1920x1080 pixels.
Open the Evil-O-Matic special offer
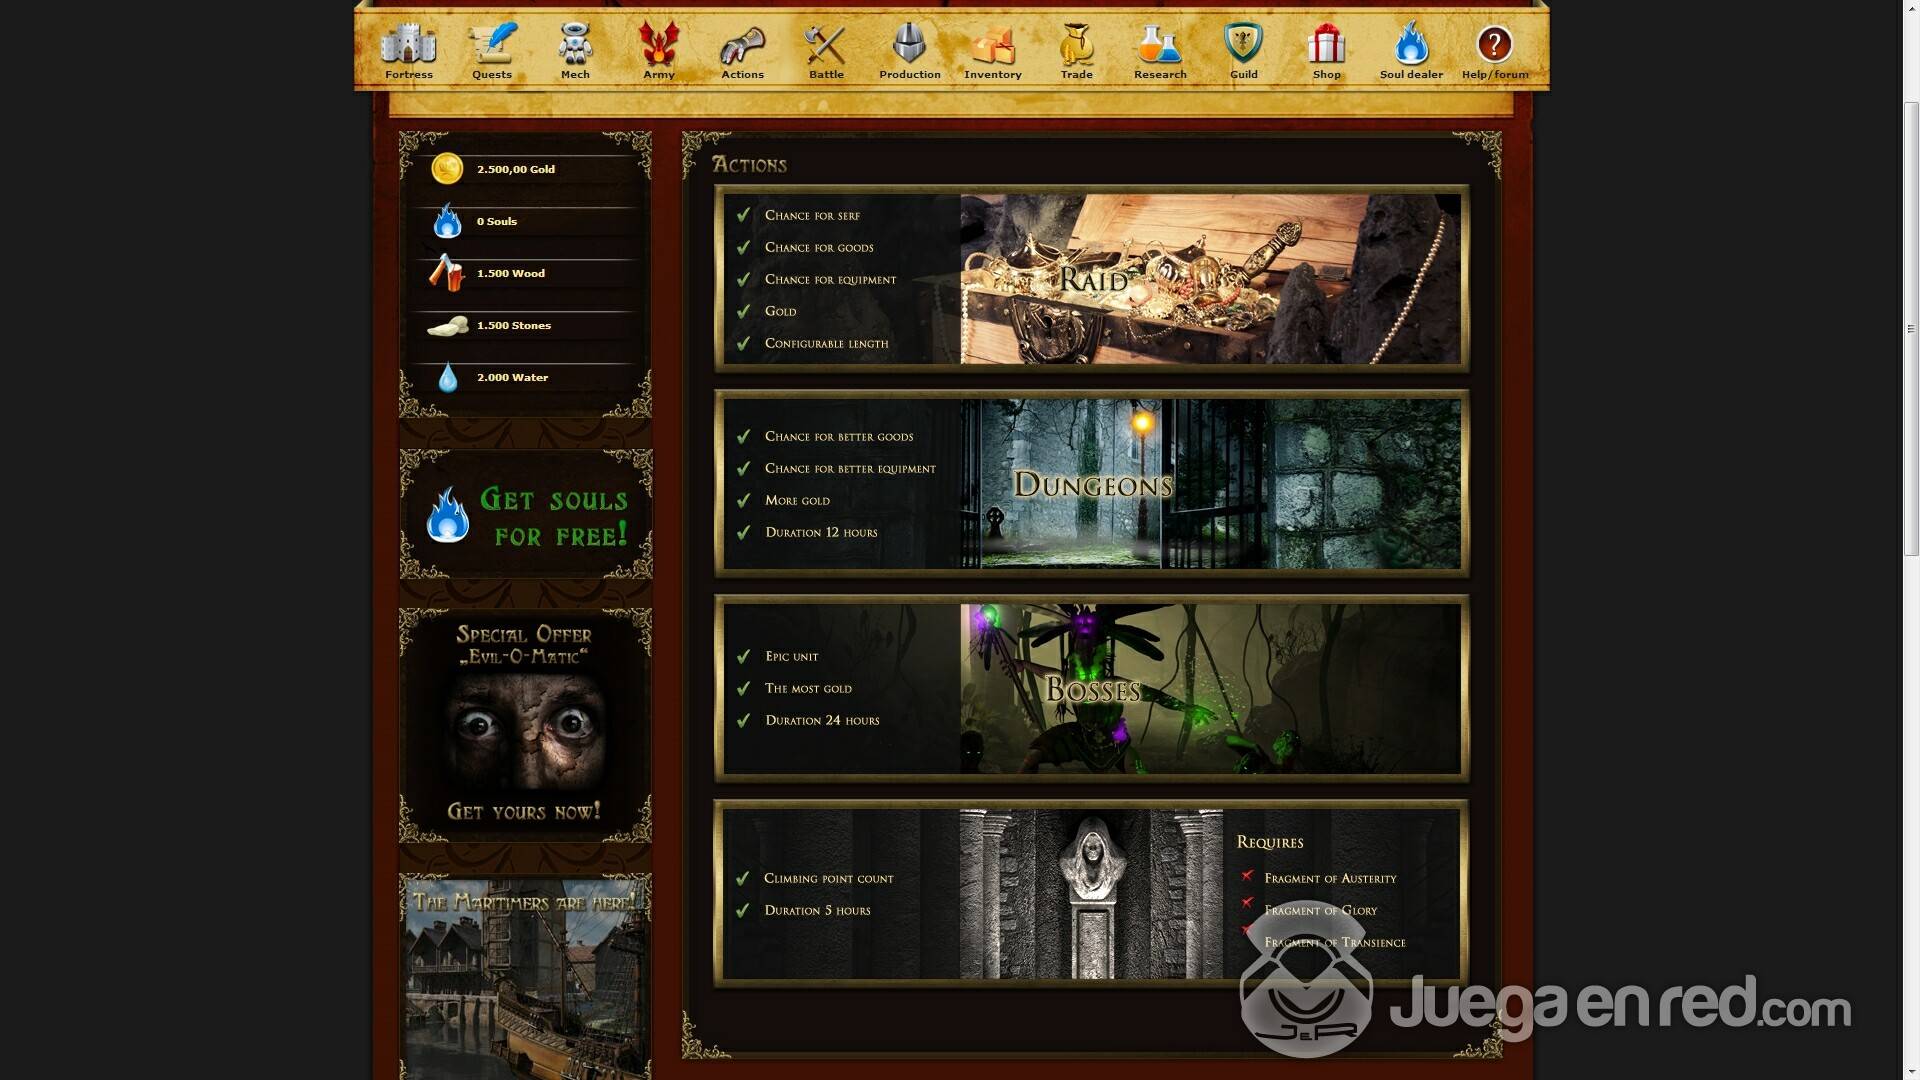pyautogui.click(x=526, y=725)
